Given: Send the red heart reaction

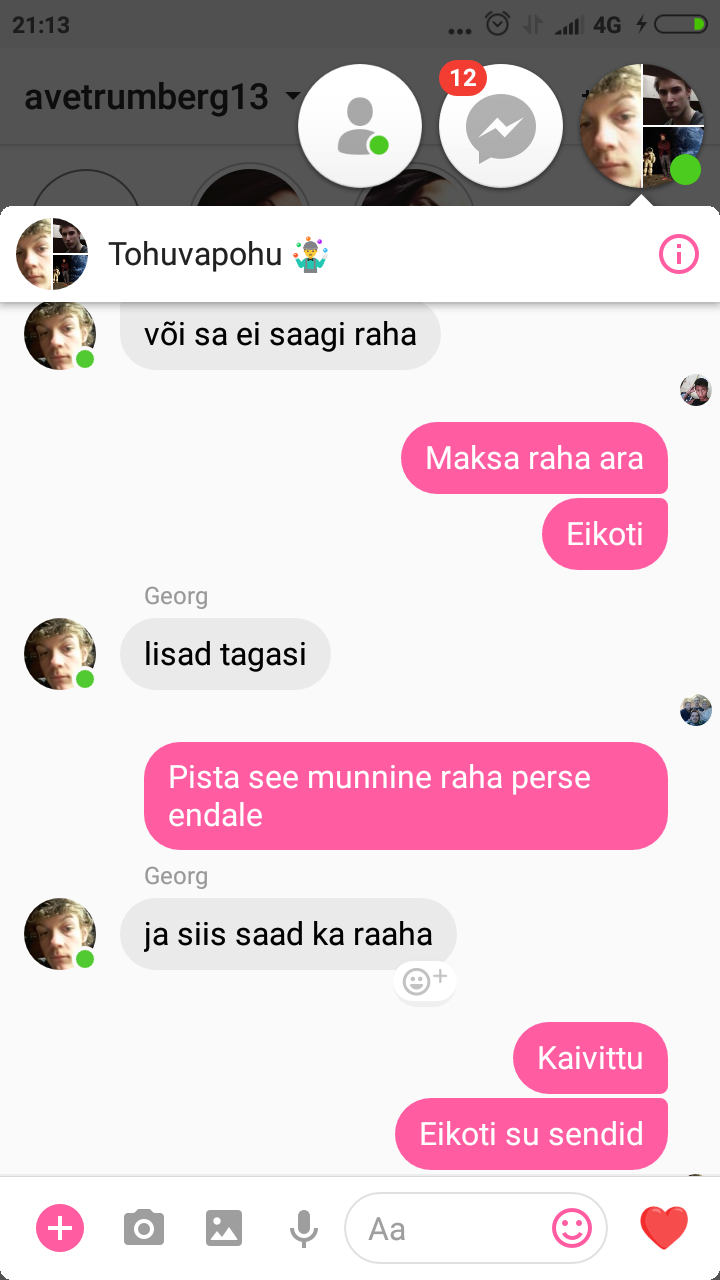Looking at the screenshot, I should click(x=664, y=1228).
